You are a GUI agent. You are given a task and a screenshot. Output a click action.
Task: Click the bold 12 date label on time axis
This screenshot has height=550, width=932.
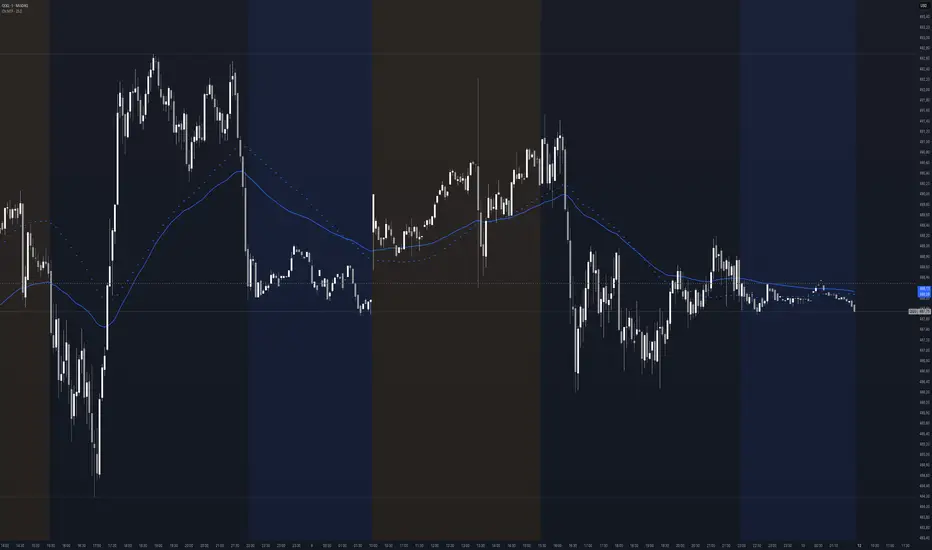point(859,545)
